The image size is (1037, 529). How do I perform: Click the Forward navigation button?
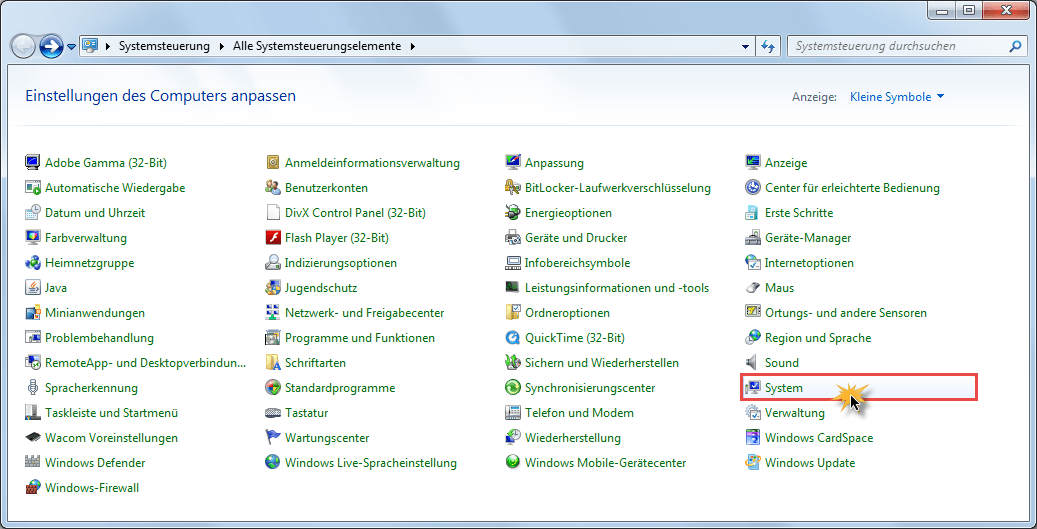[x=51, y=46]
